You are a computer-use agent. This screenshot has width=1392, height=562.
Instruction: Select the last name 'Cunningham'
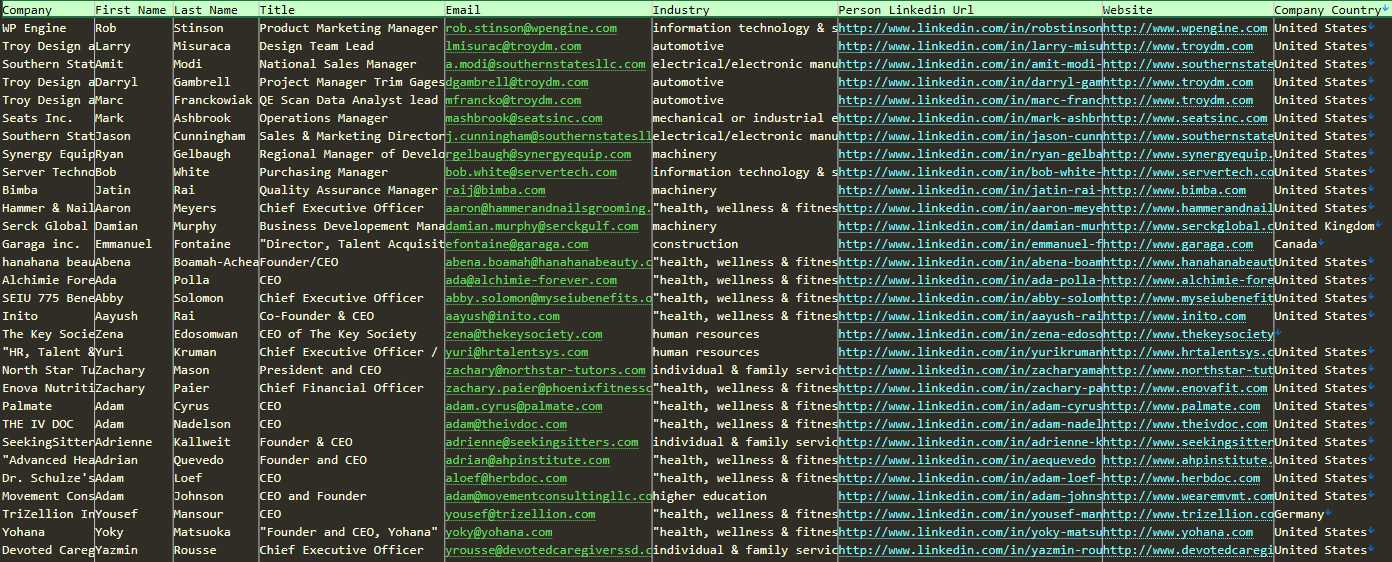pyautogui.click(x=210, y=136)
